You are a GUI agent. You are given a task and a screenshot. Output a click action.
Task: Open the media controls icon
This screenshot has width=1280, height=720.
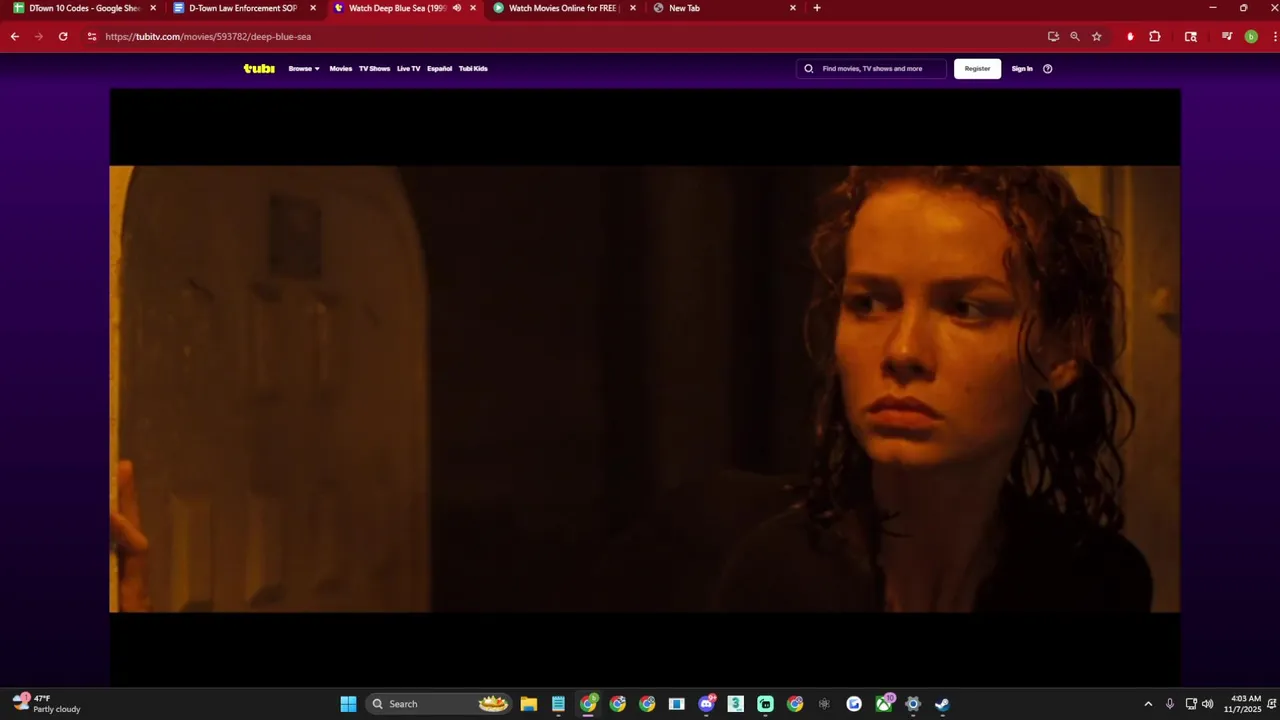[1227, 37]
